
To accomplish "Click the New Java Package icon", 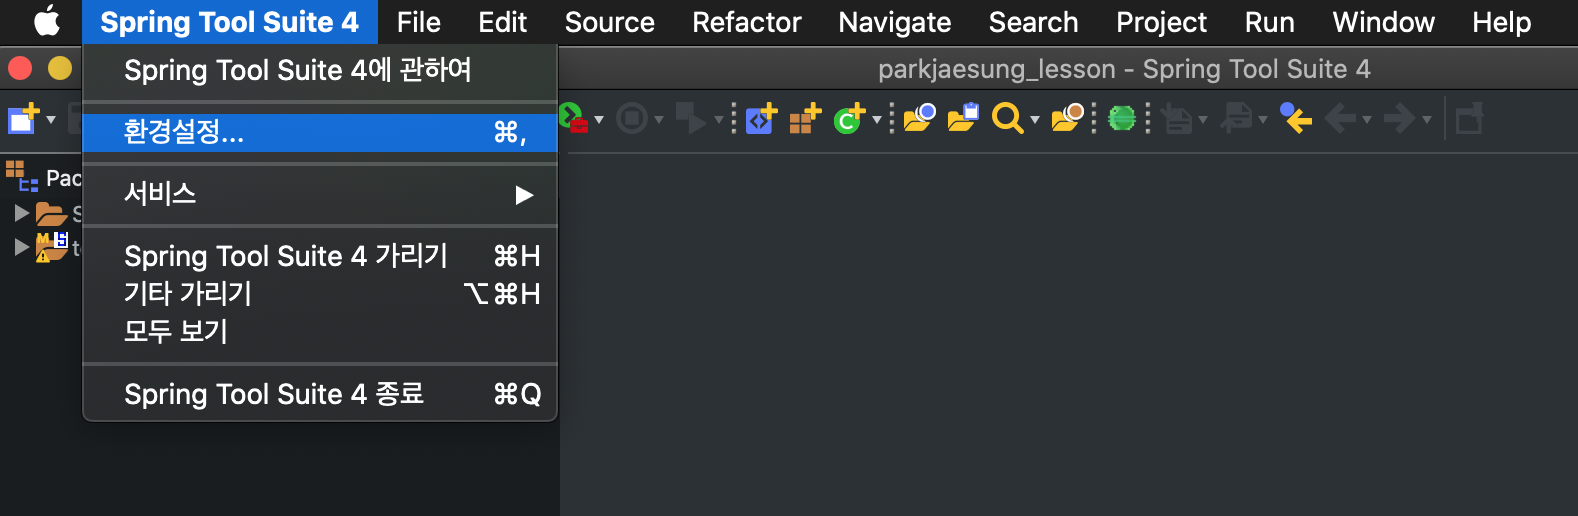I will click(805, 118).
